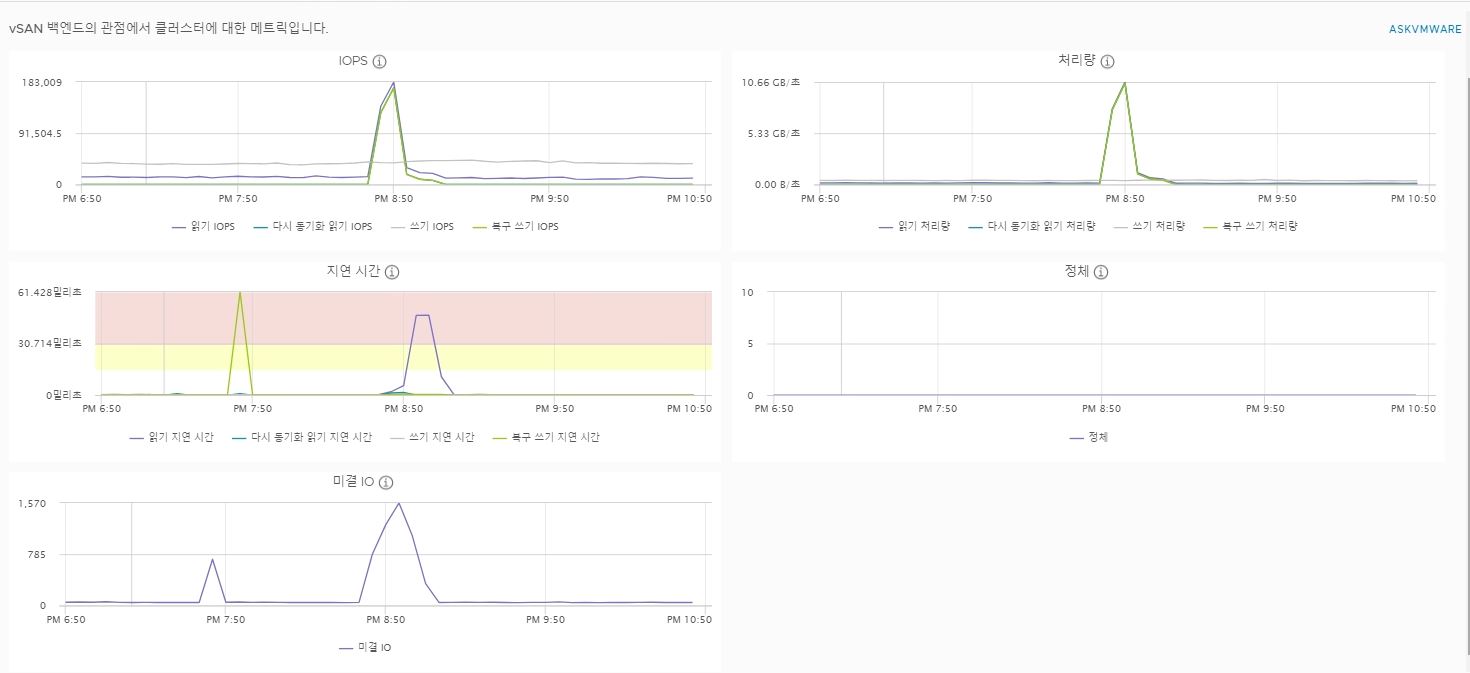Click the green latency spike near 7:45
1470x673 pixels.
click(x=240, y=294)
